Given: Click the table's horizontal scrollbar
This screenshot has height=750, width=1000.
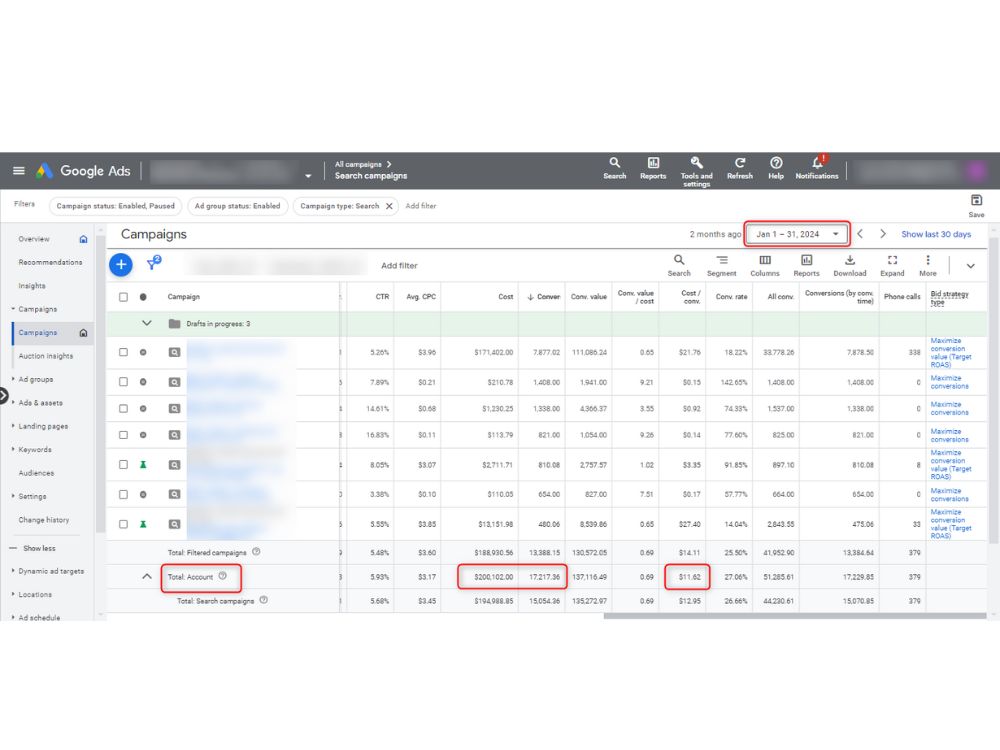Looking at the screenshot, I should point(795,616).
